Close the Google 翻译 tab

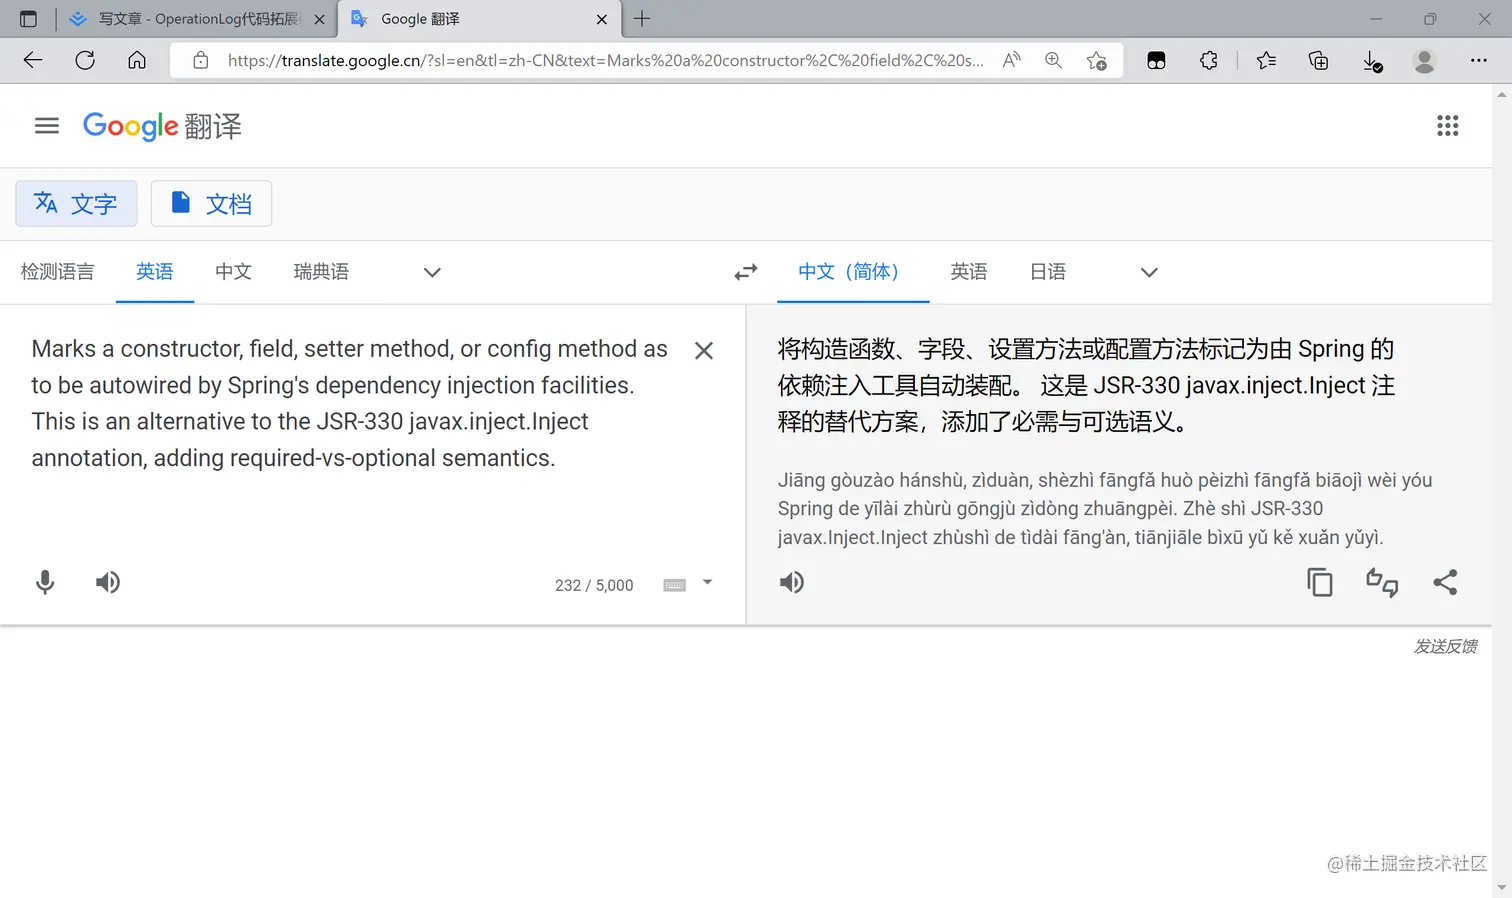602,19
